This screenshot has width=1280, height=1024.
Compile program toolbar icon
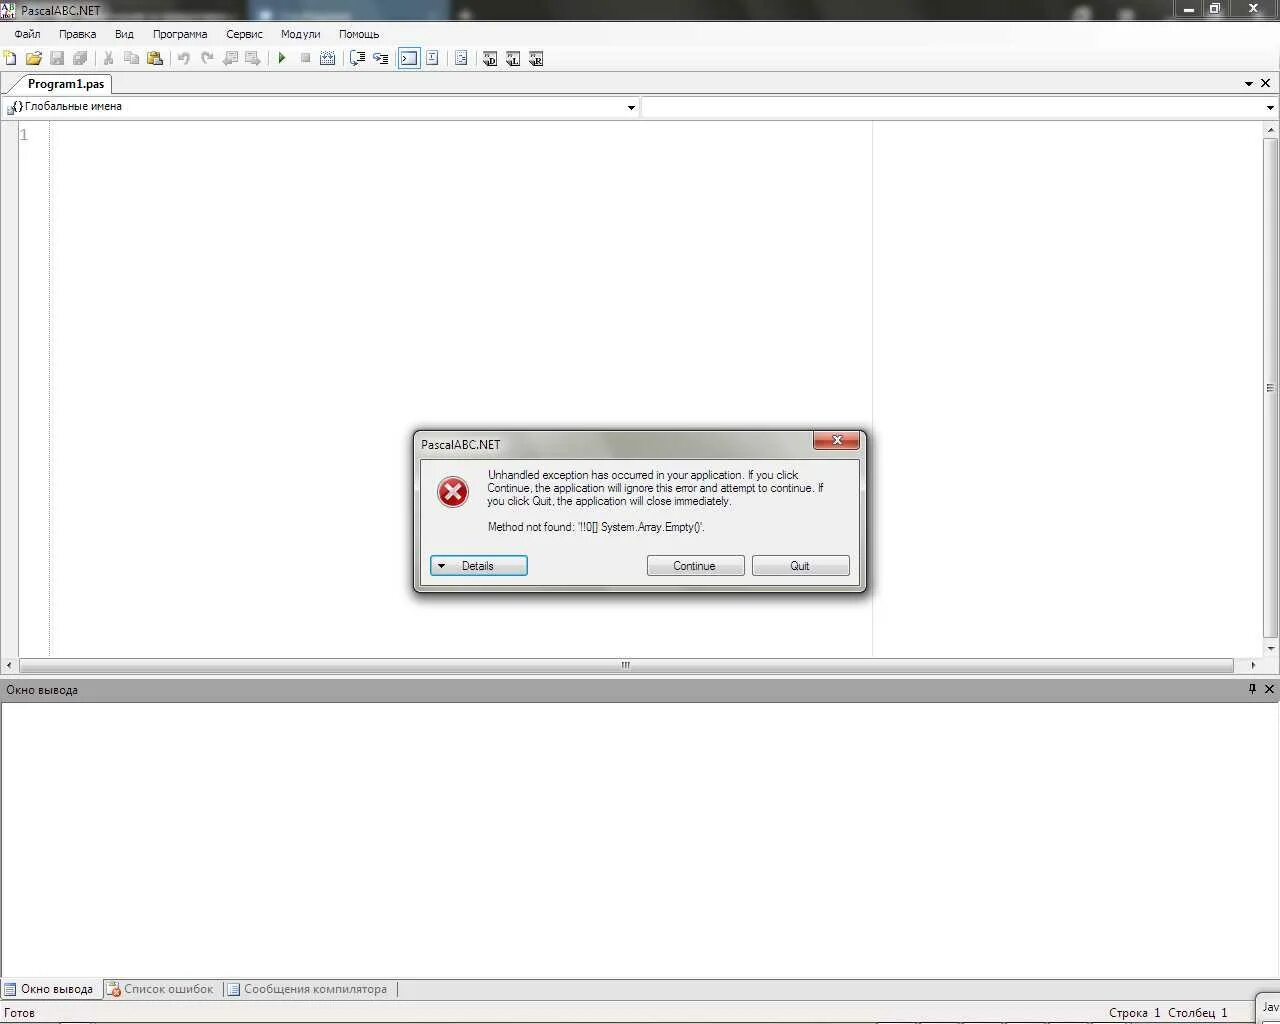[x=327, y=58]
